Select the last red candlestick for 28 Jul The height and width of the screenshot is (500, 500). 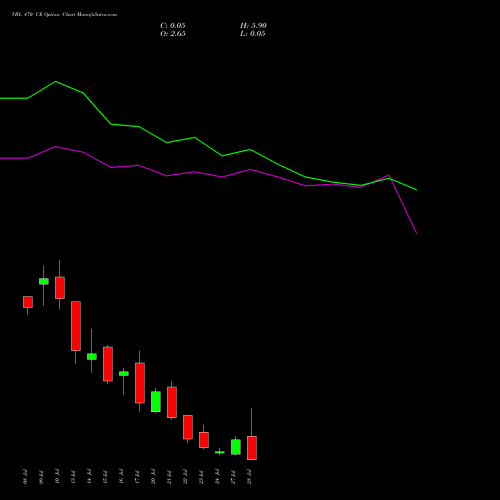point(252,448)
